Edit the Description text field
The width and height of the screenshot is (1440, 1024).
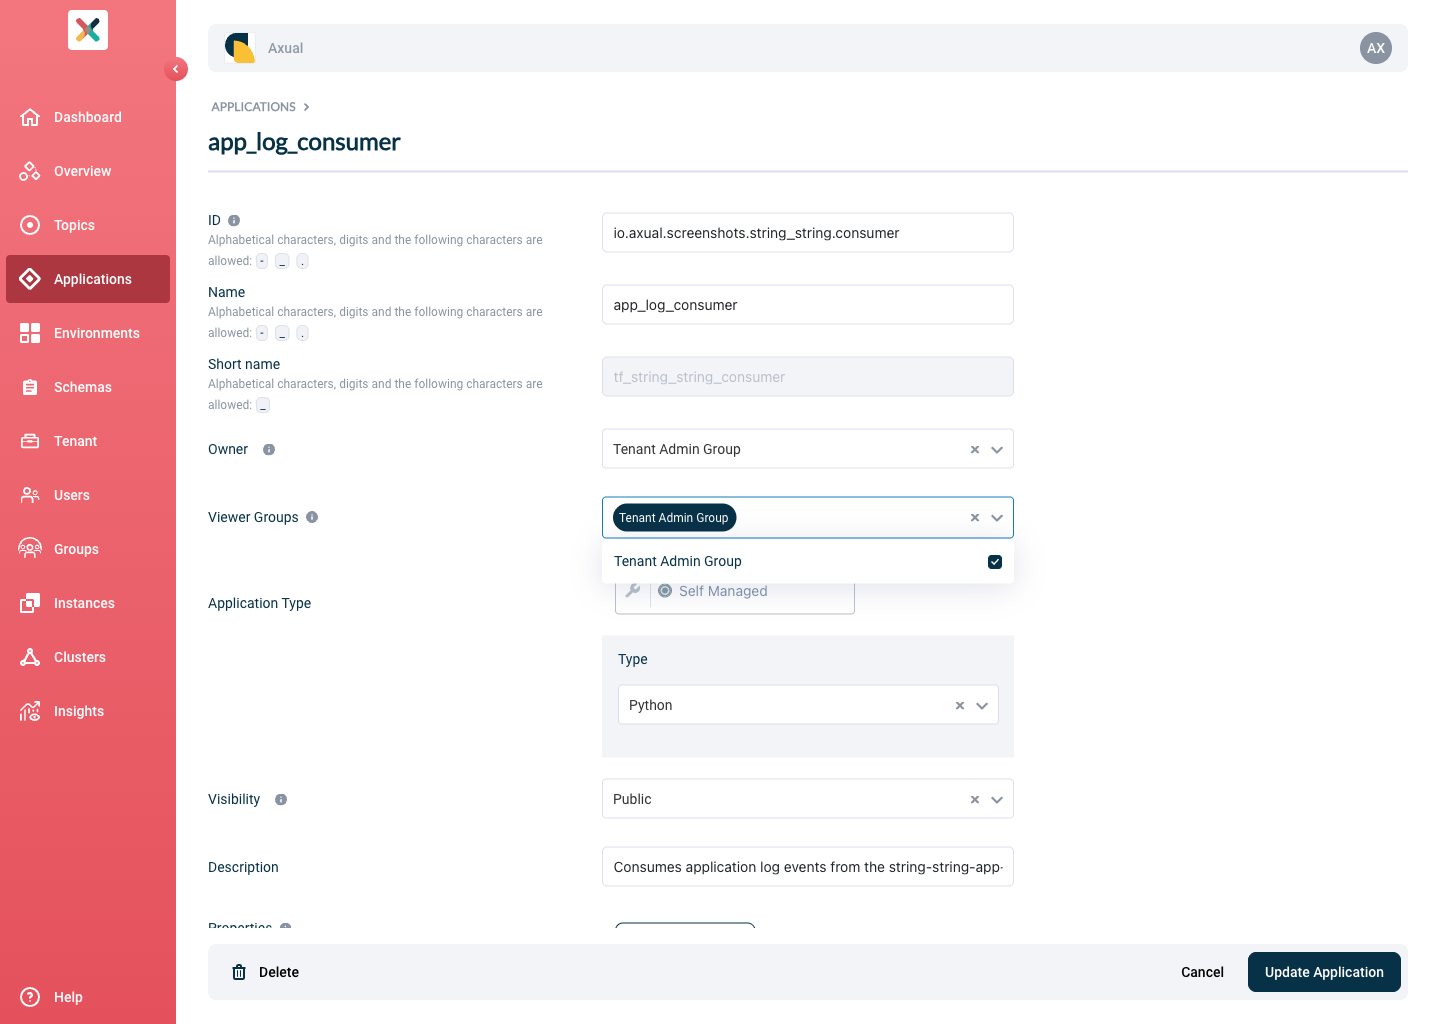tap(808, 867)
